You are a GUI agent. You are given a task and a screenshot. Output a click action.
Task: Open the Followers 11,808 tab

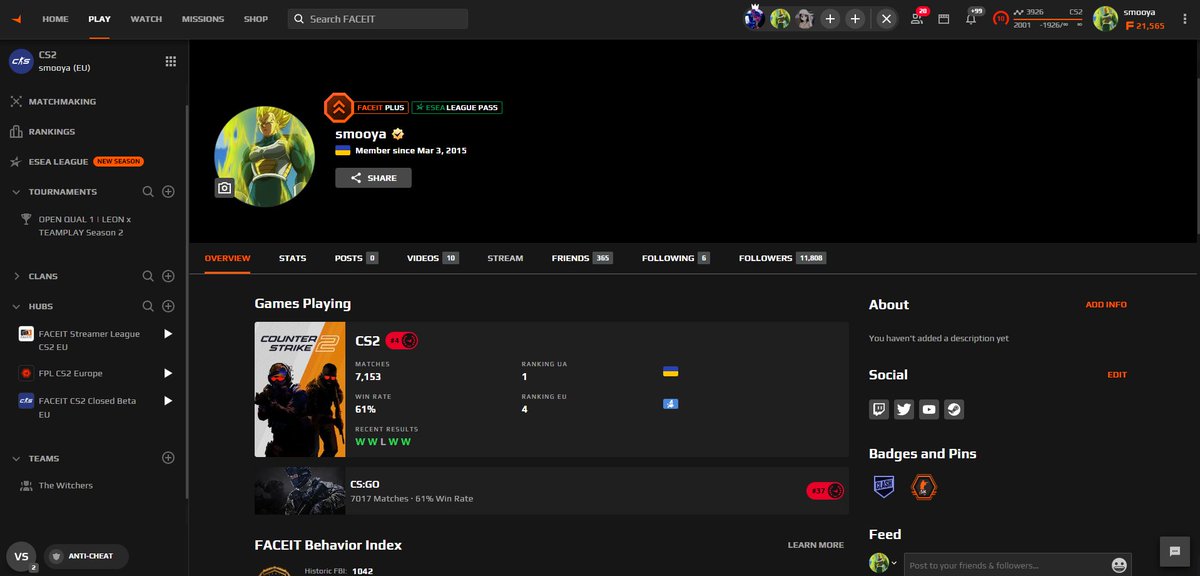point(782,258)
